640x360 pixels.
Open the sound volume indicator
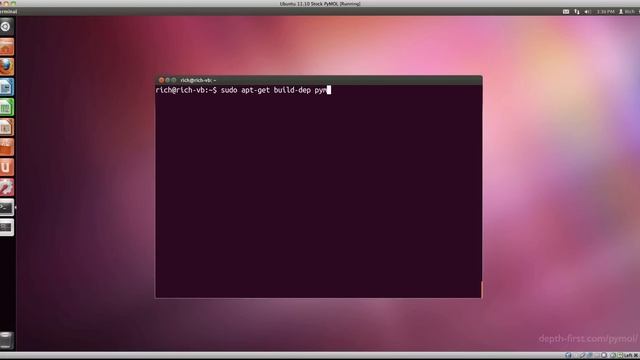coord(588,11)
